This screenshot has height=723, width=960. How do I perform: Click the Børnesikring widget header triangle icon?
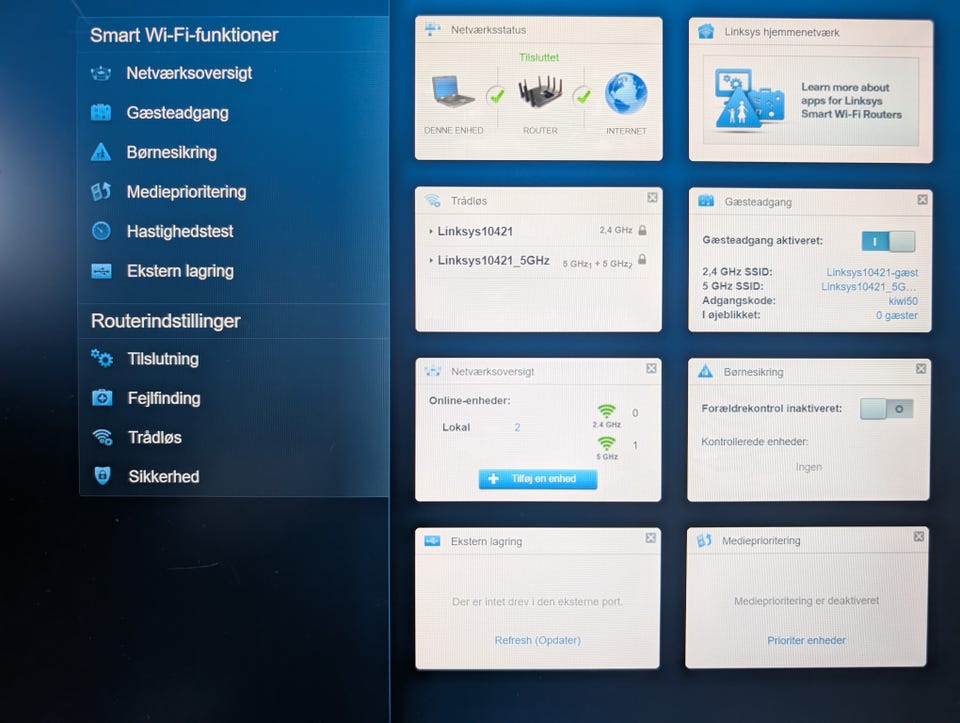pyautogui.click(x=705, y=371)
